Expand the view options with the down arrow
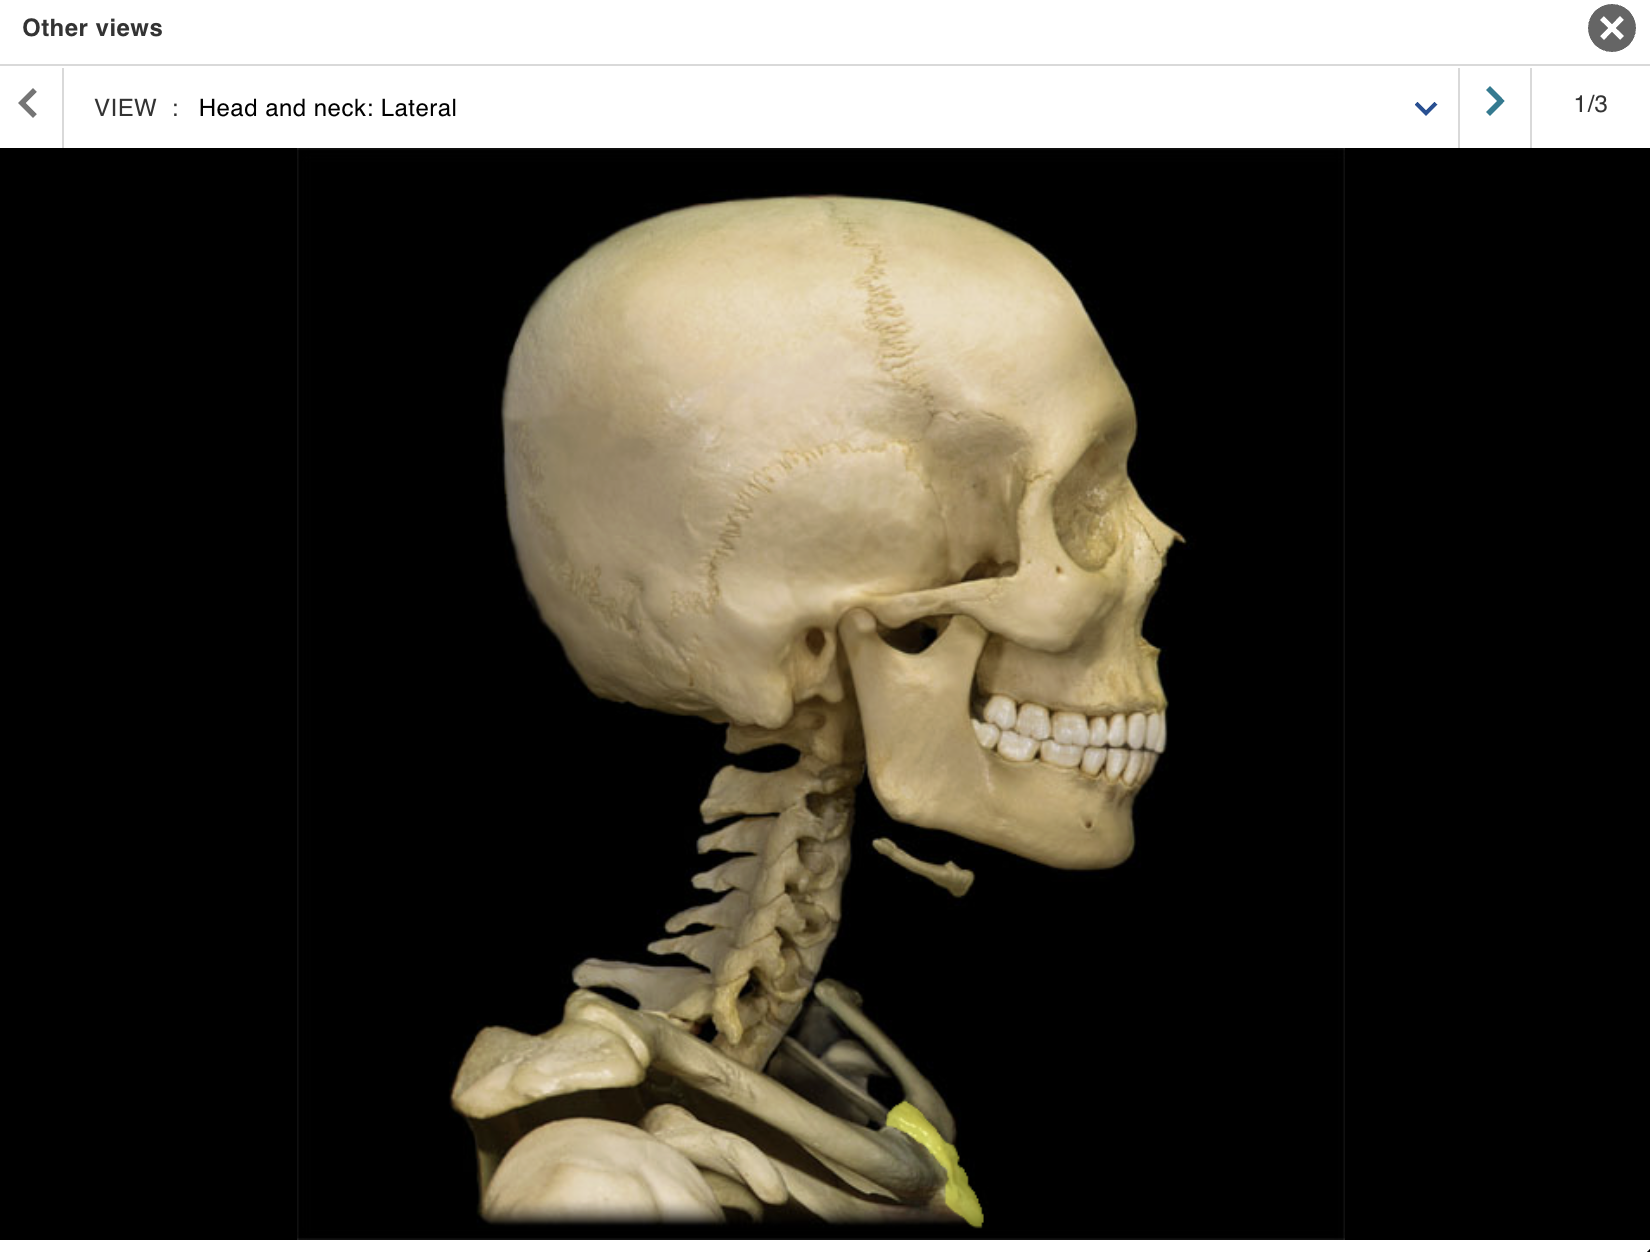This screenshot has height=1252, width=1650. 1424,107
